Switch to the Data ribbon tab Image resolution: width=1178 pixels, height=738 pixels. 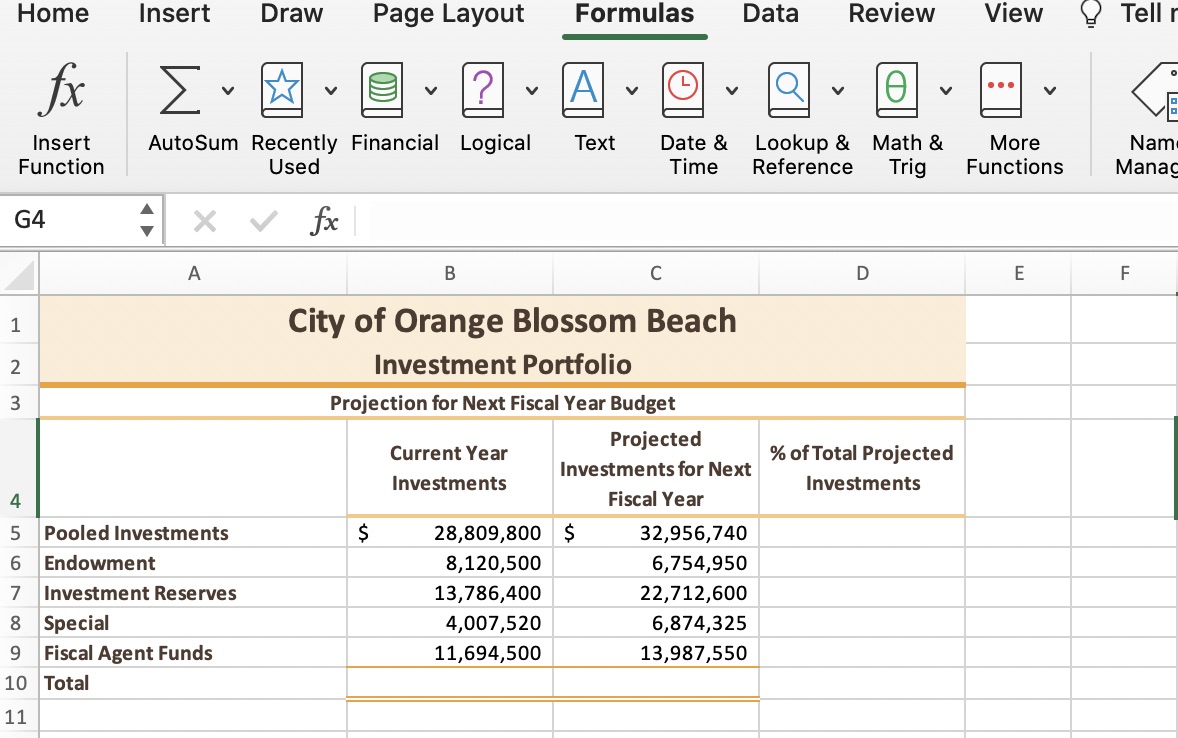tap(770, 14)
